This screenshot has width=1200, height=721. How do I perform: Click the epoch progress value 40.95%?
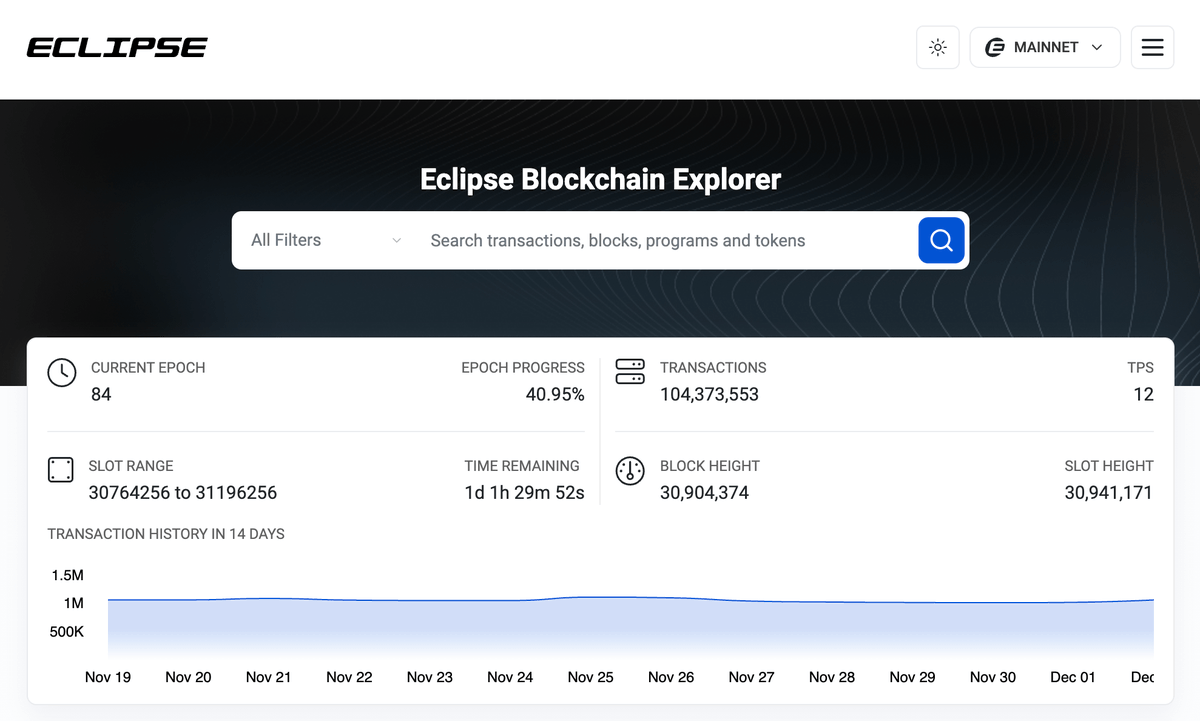click(x=555, y=394)
